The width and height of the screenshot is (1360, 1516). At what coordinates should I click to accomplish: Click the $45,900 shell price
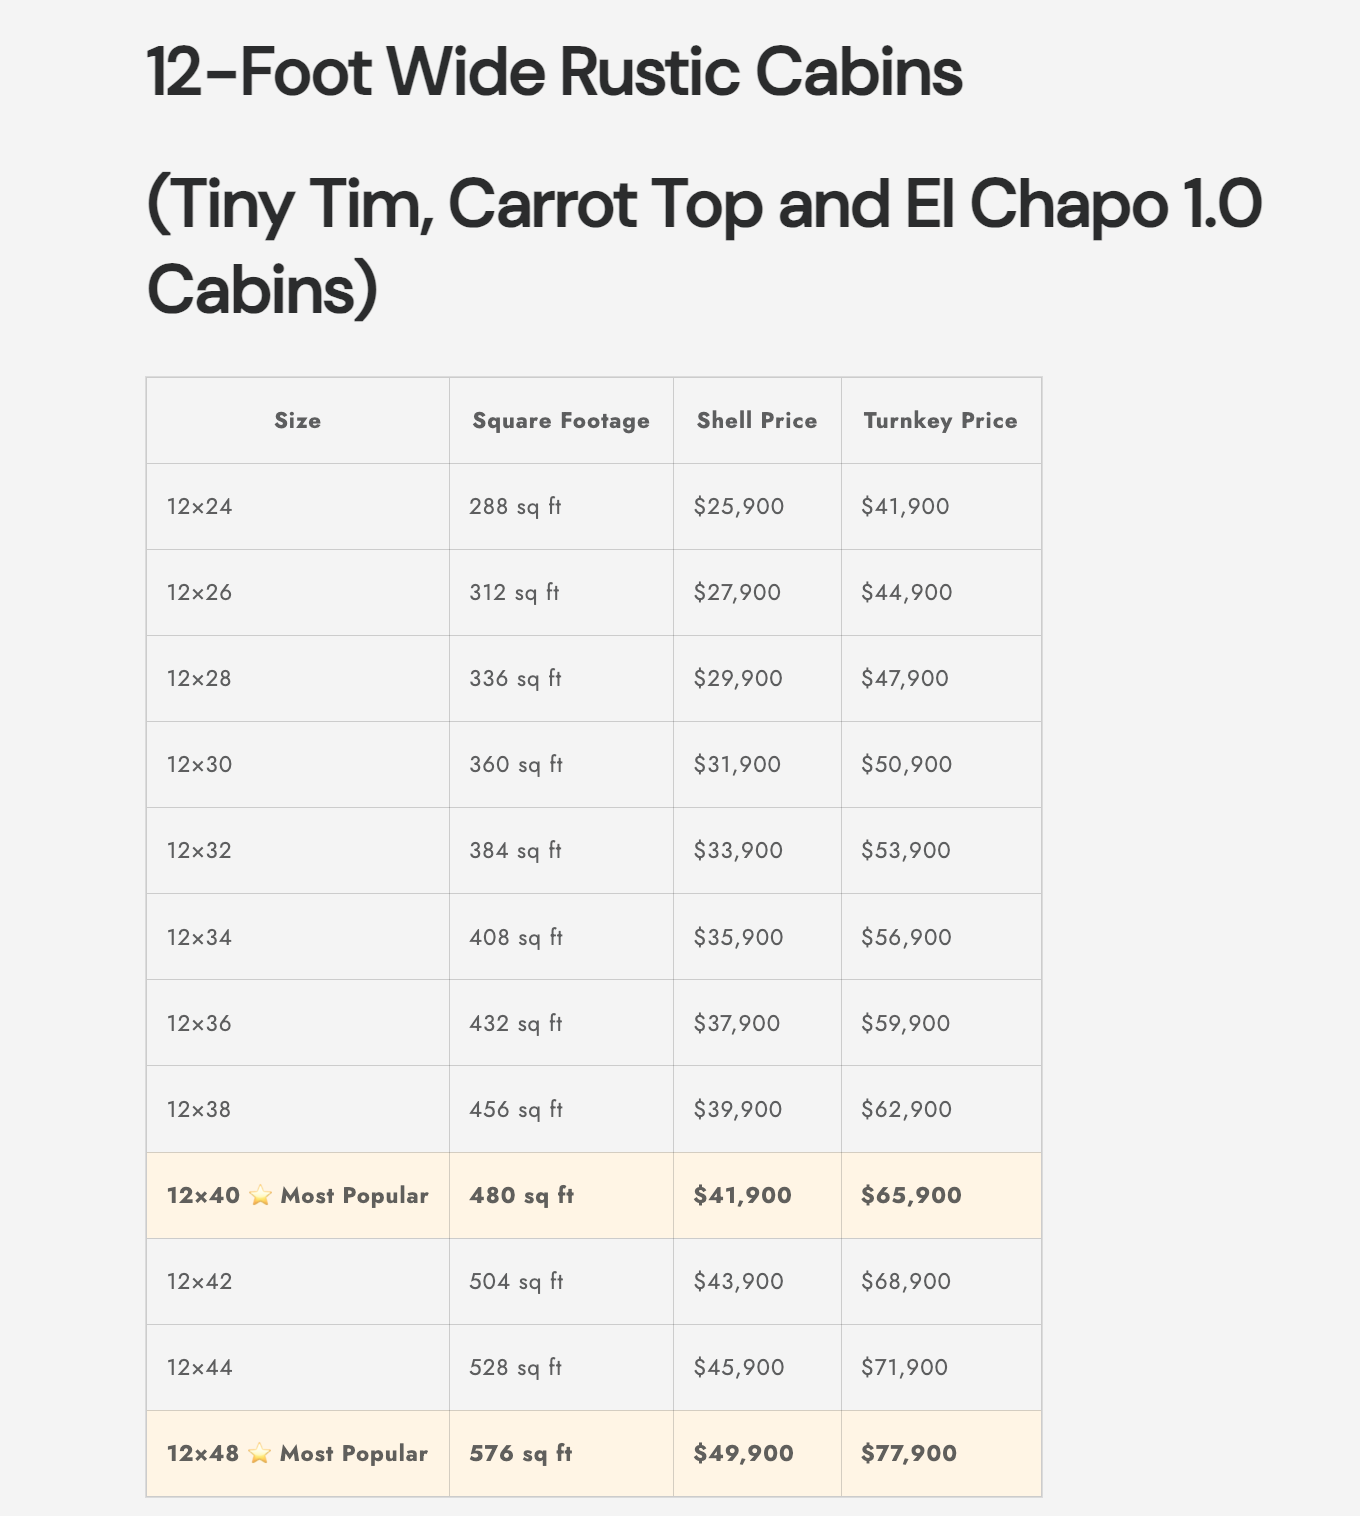(739, 1367)
